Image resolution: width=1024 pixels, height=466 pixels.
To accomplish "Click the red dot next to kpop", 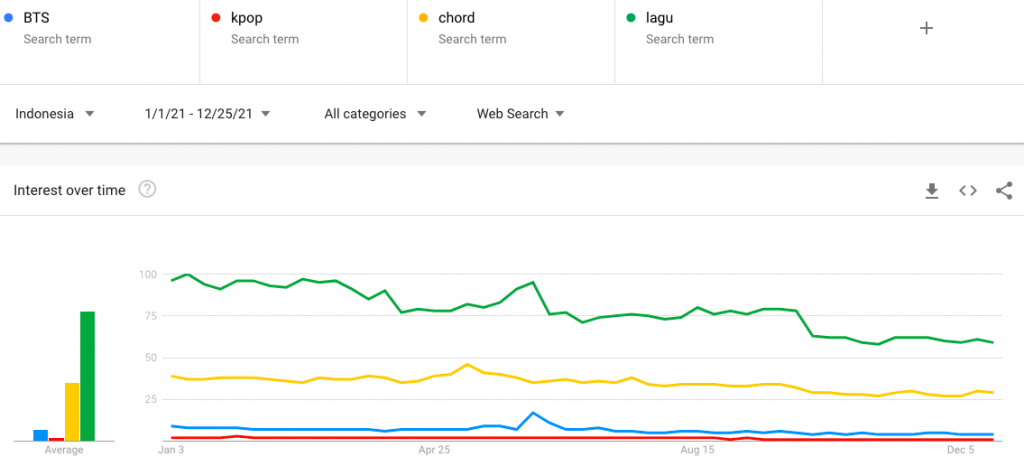I will click(216, 17).
